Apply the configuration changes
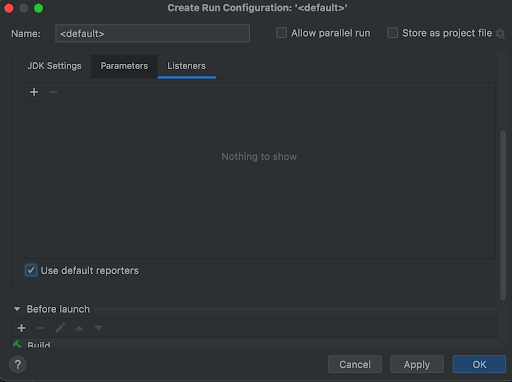 [417, 364]
